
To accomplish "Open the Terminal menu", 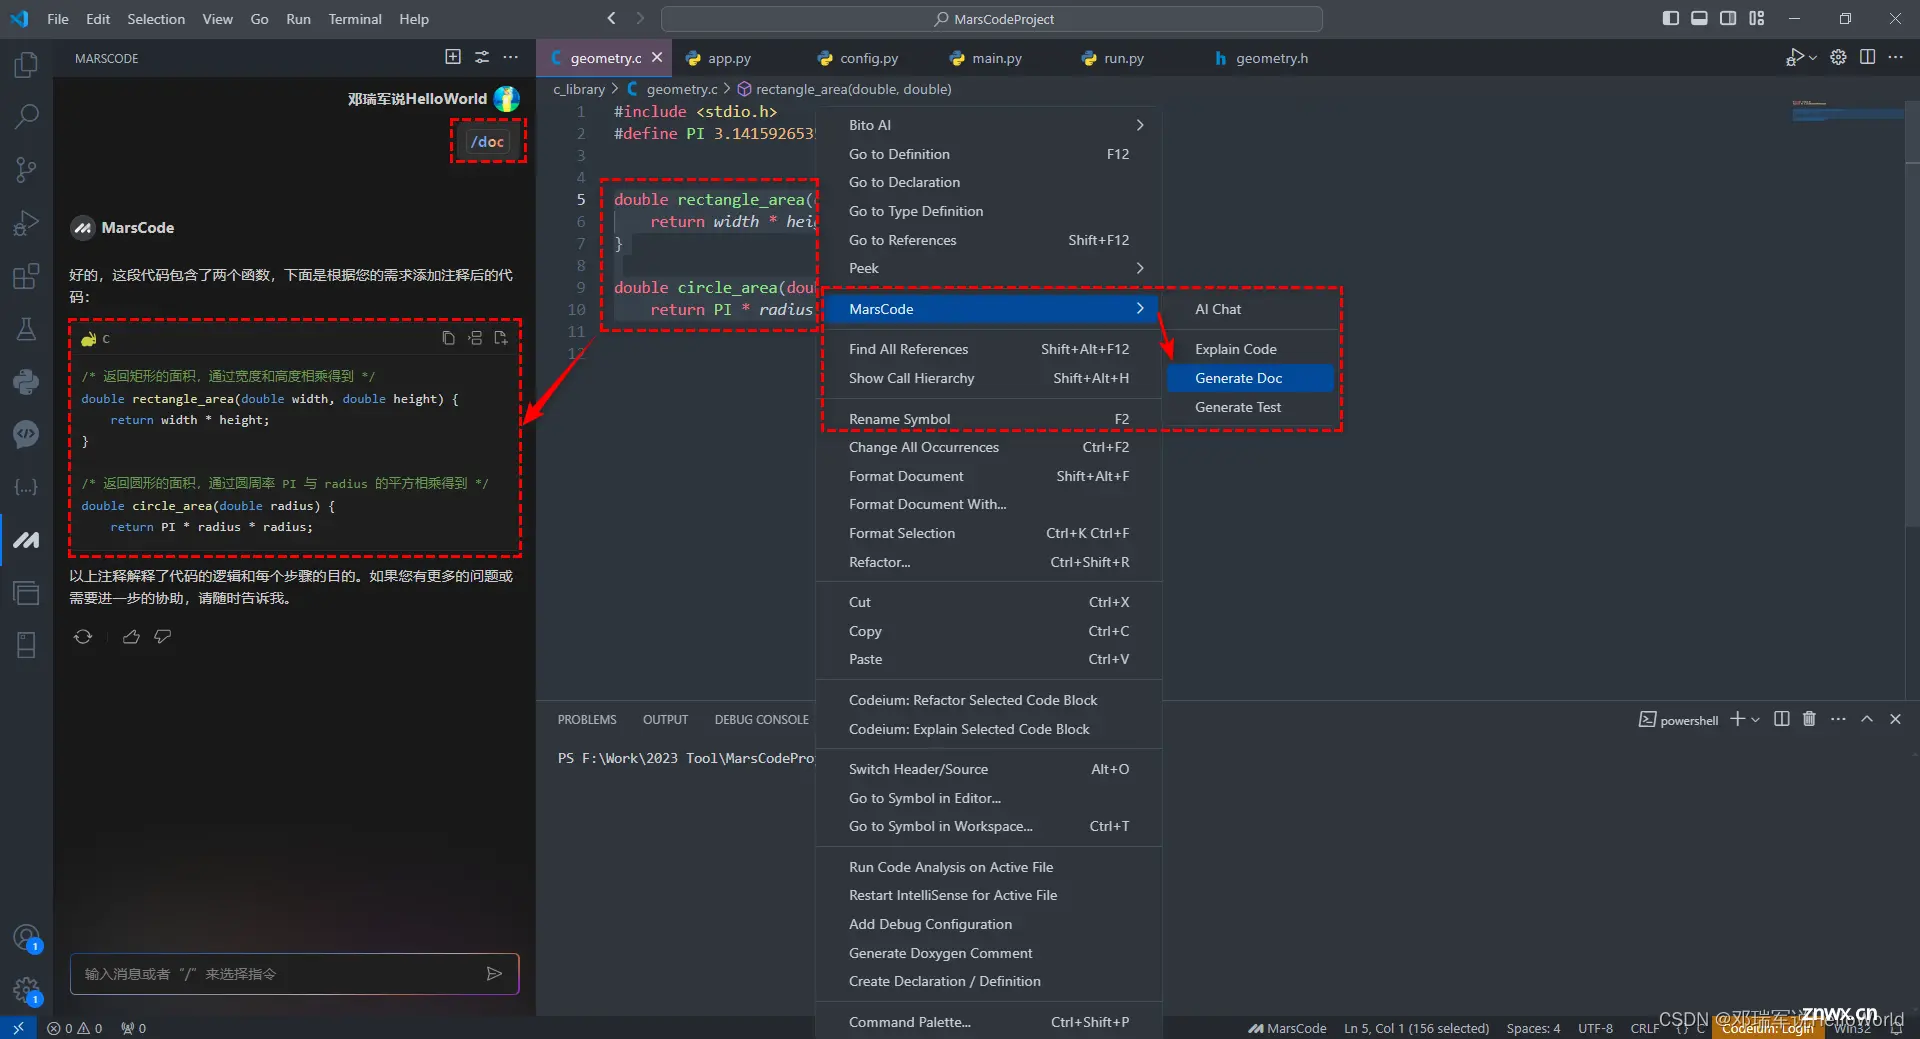I will click(355, 18).
